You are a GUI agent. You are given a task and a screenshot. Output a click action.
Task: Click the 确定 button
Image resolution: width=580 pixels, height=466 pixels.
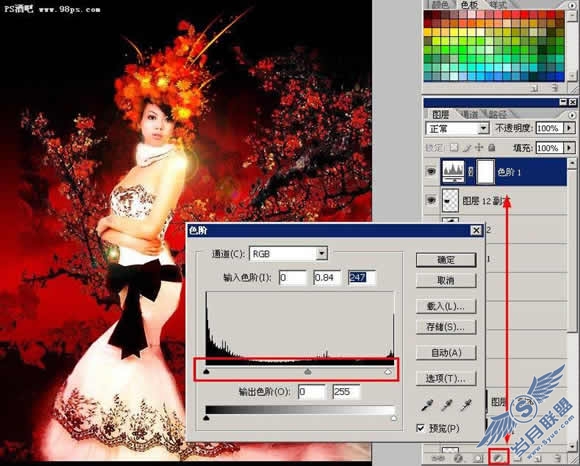[x=446, y=260]
